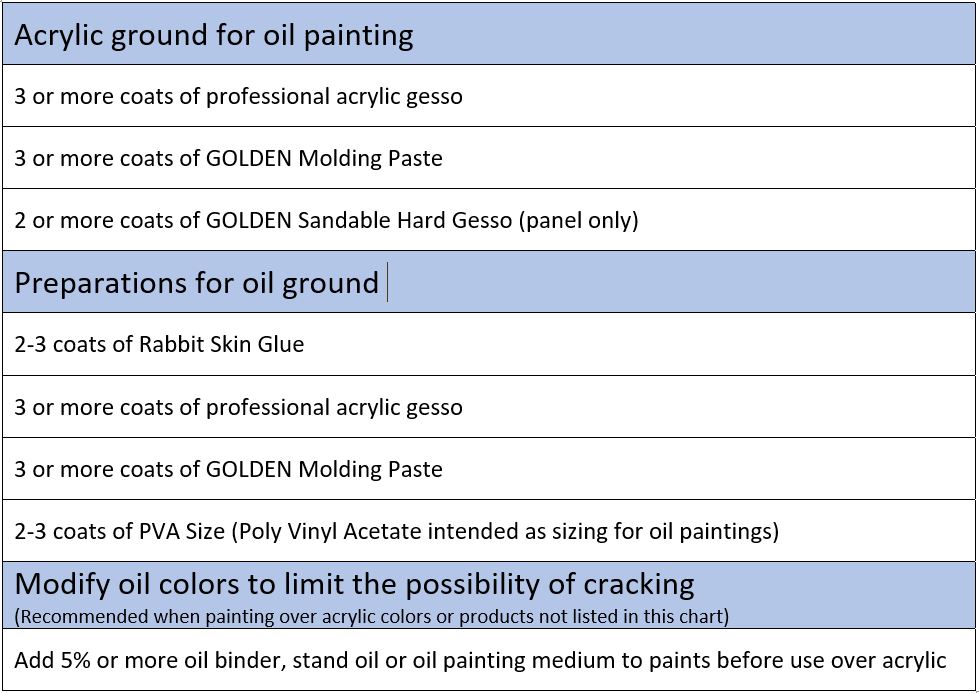Screen dimensions: 979x693
Task: Click the acrylic gesso row below Rabbit Skin Glue
Action: [238, 408]
